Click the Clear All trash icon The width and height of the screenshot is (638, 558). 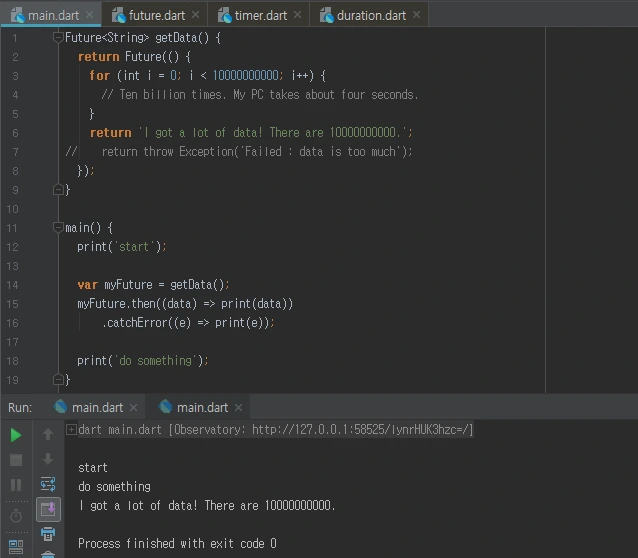pos(48,554)
